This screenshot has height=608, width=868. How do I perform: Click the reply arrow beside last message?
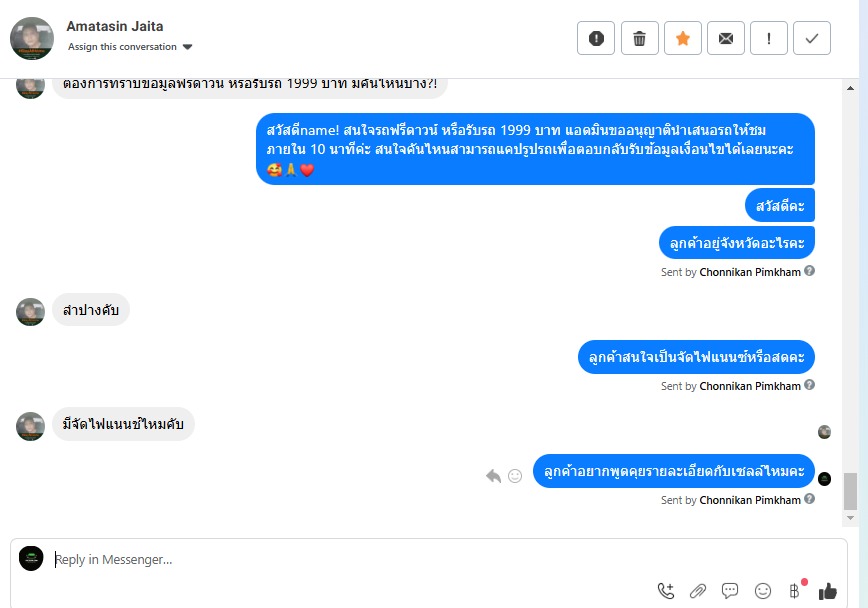(x=493, y=476)
